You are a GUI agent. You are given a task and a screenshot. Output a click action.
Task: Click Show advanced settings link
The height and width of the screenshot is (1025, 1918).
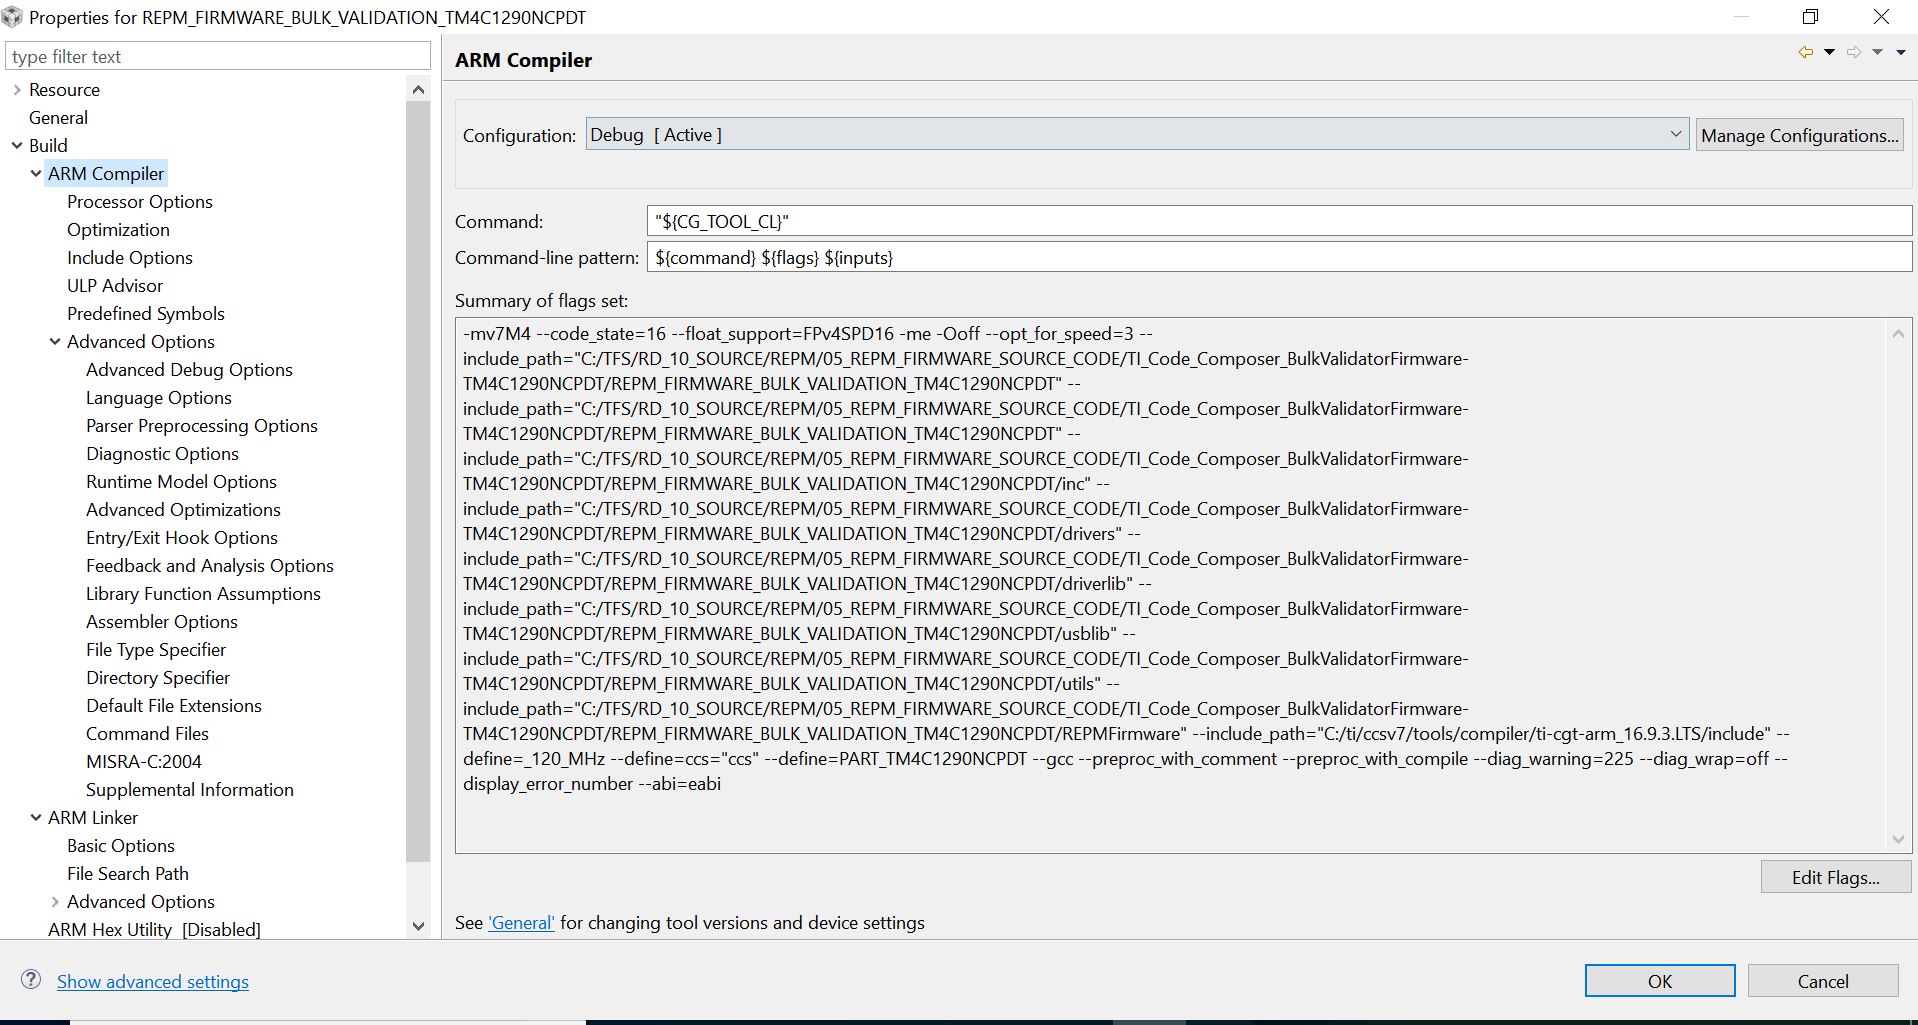tap(153, 982)
